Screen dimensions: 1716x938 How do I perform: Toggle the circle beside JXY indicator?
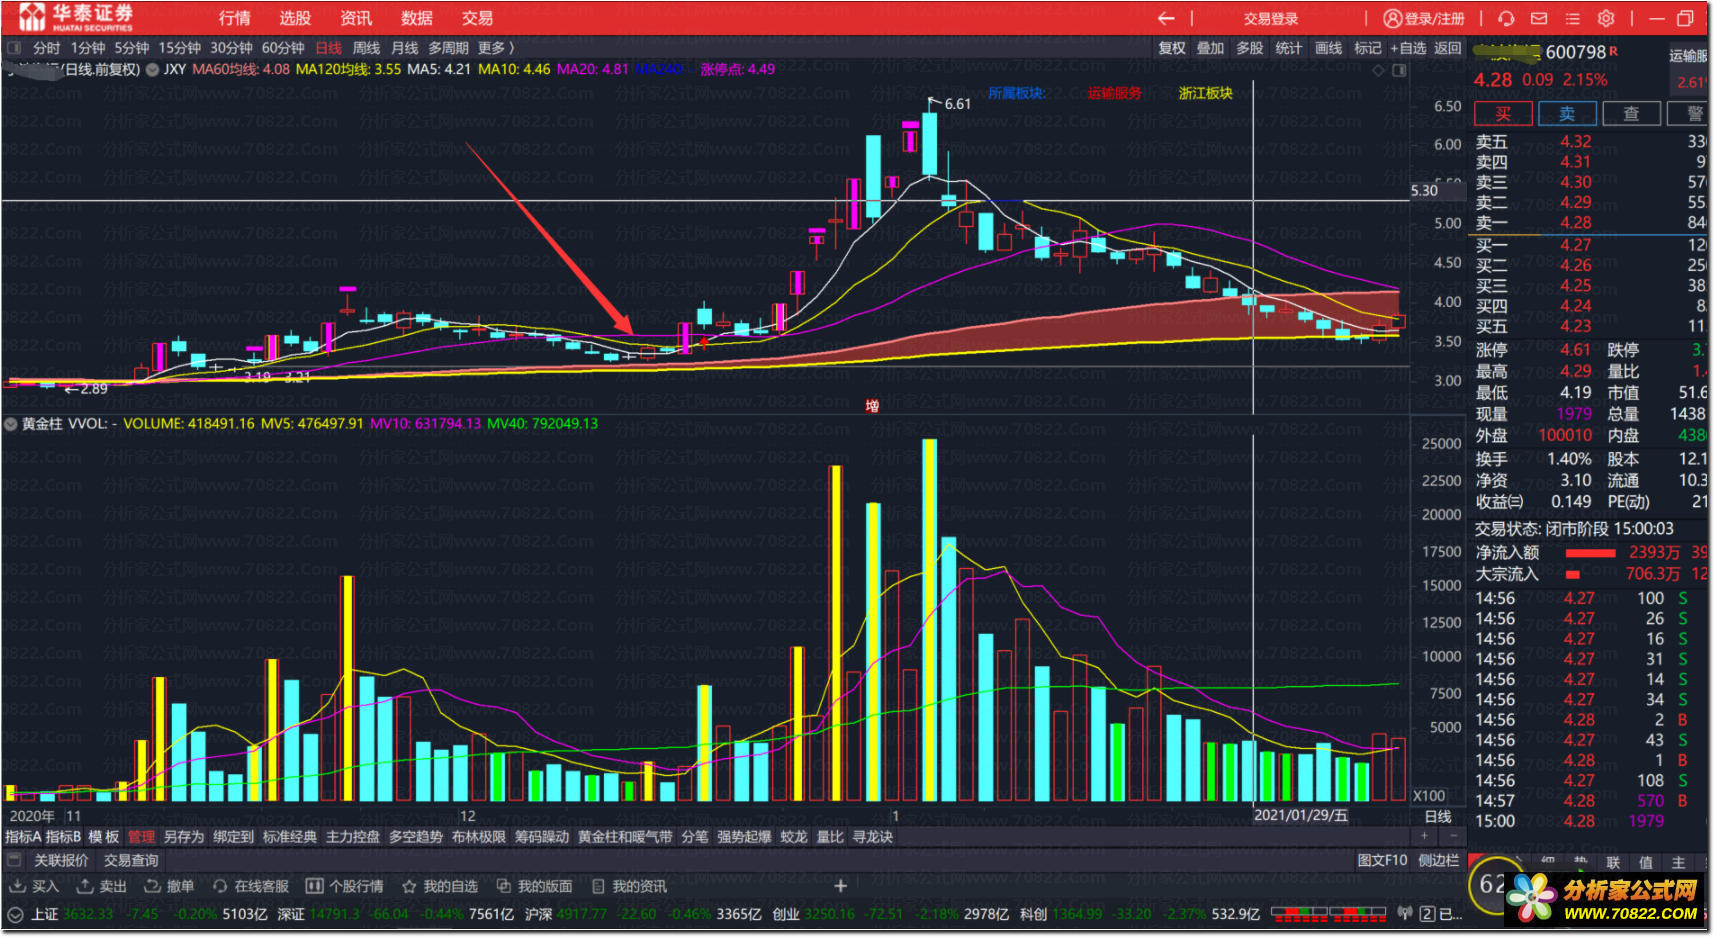[152, 70]
